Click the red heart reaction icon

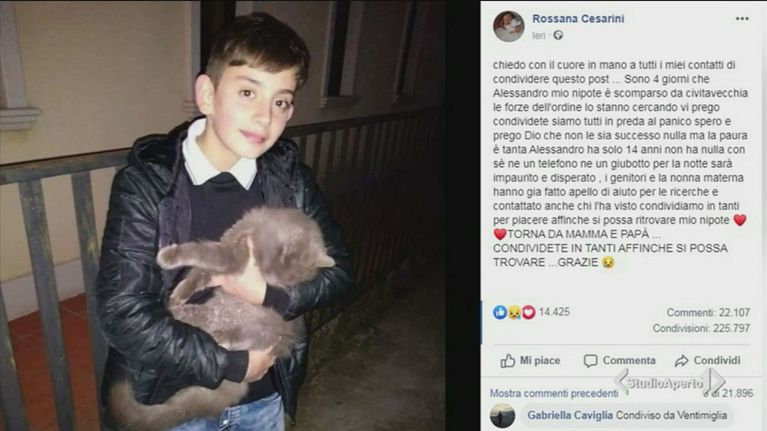(x=528, y=312)
